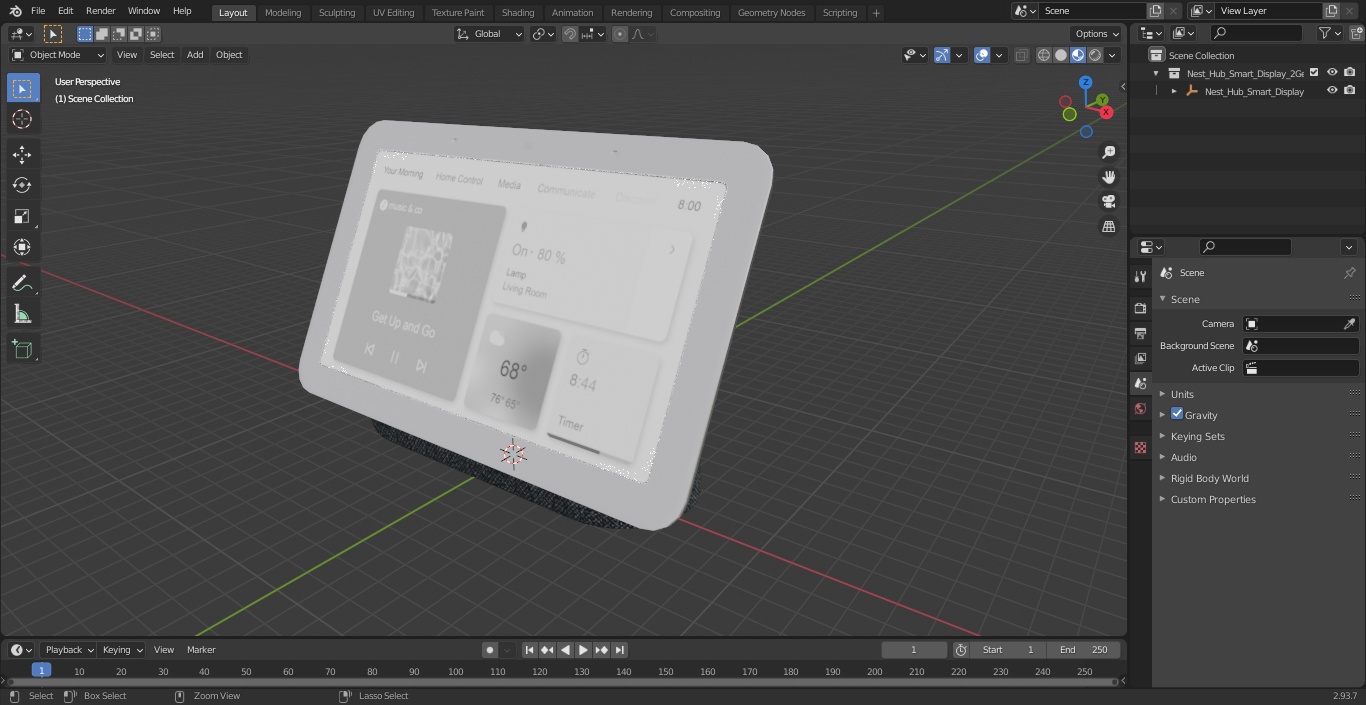Open the Object Mode dropdown
This screenshot has height=705, width=1366.
point(57,55)
